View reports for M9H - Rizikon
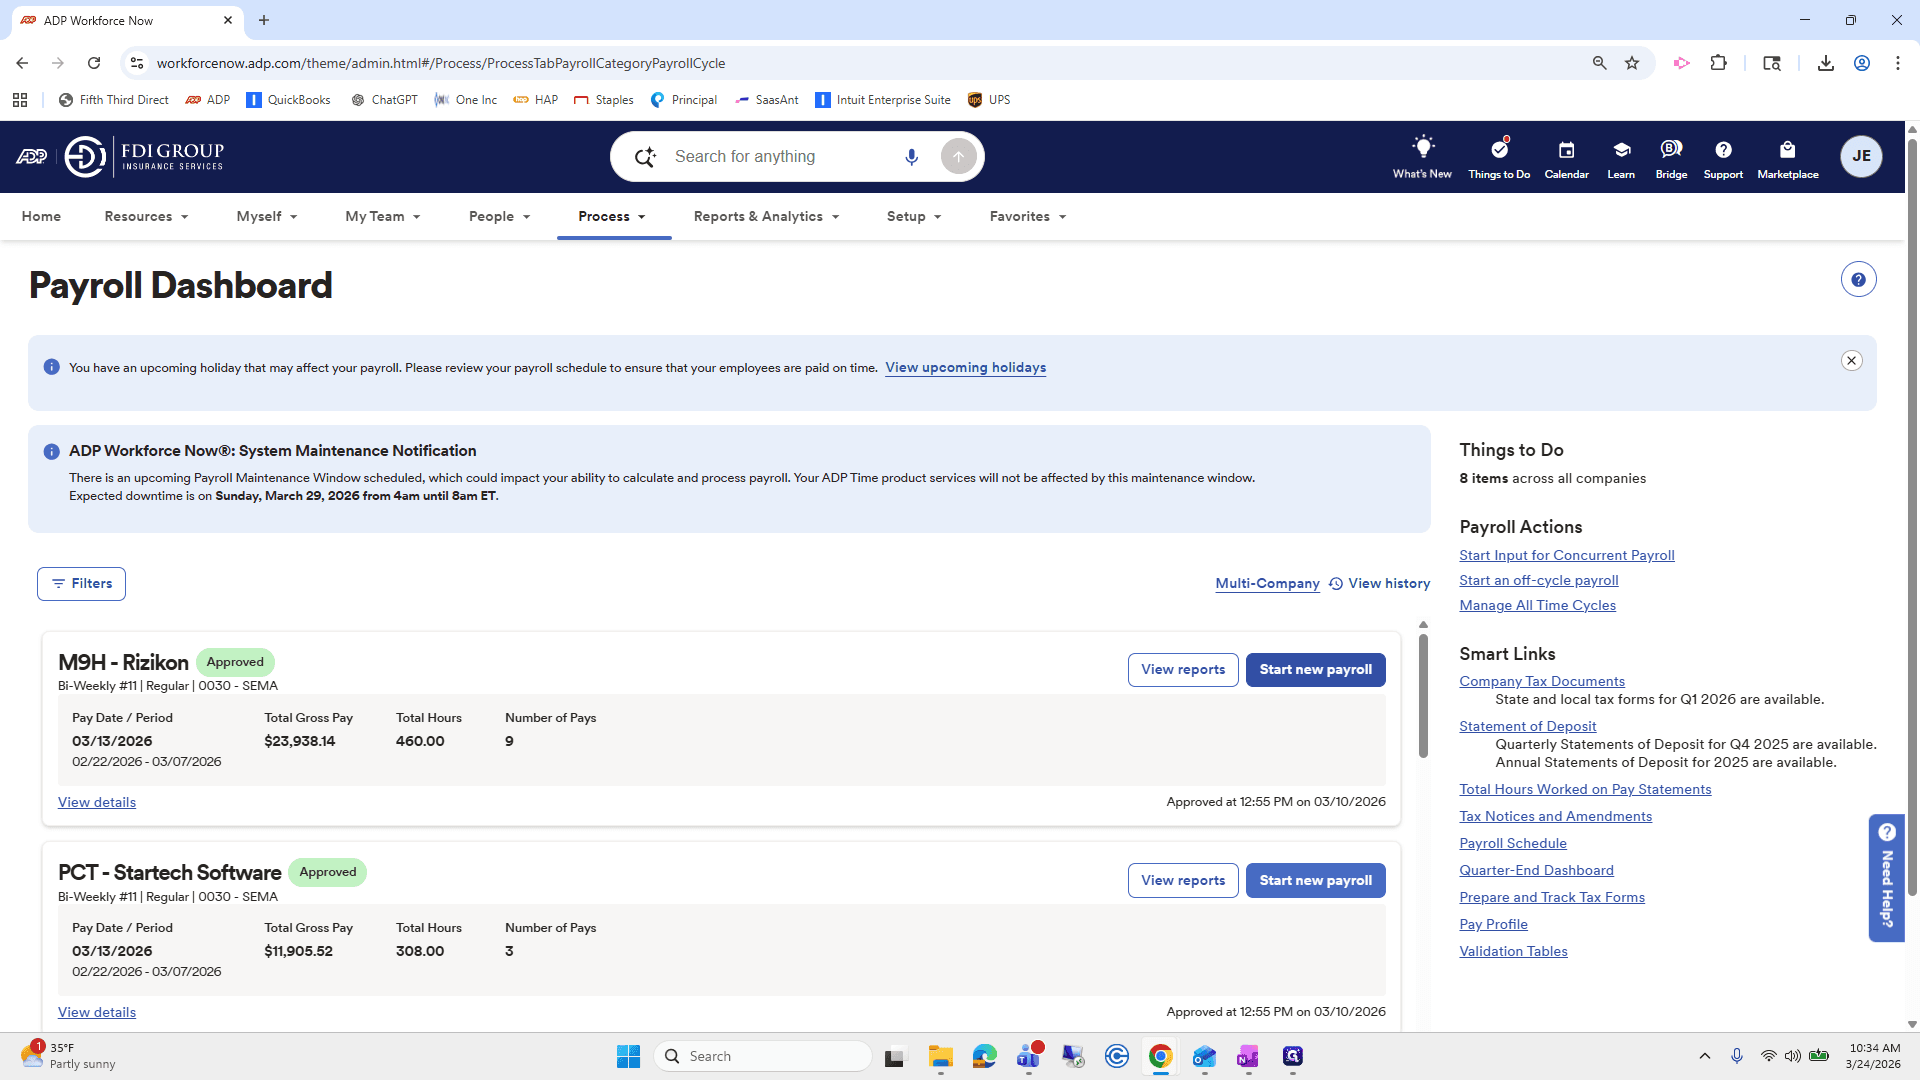Viewport: 1920px width, 1080px height. point(1183,670)
